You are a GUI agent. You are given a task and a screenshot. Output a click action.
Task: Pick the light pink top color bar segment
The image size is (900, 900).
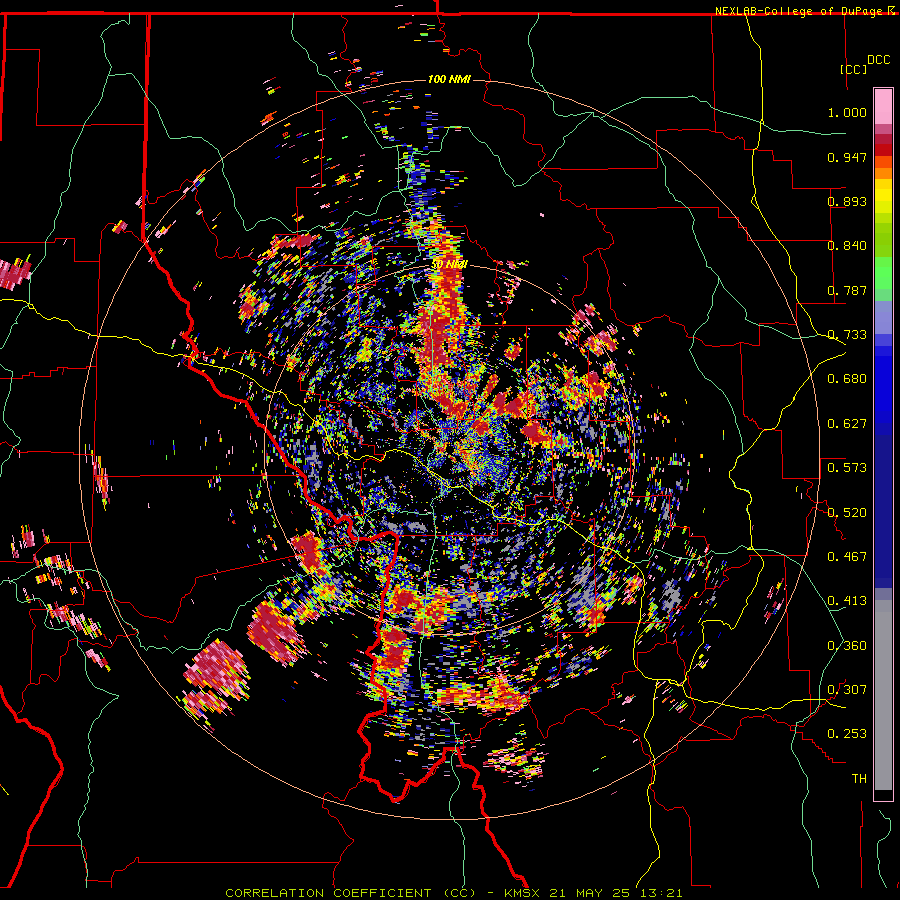click(883, 107)
